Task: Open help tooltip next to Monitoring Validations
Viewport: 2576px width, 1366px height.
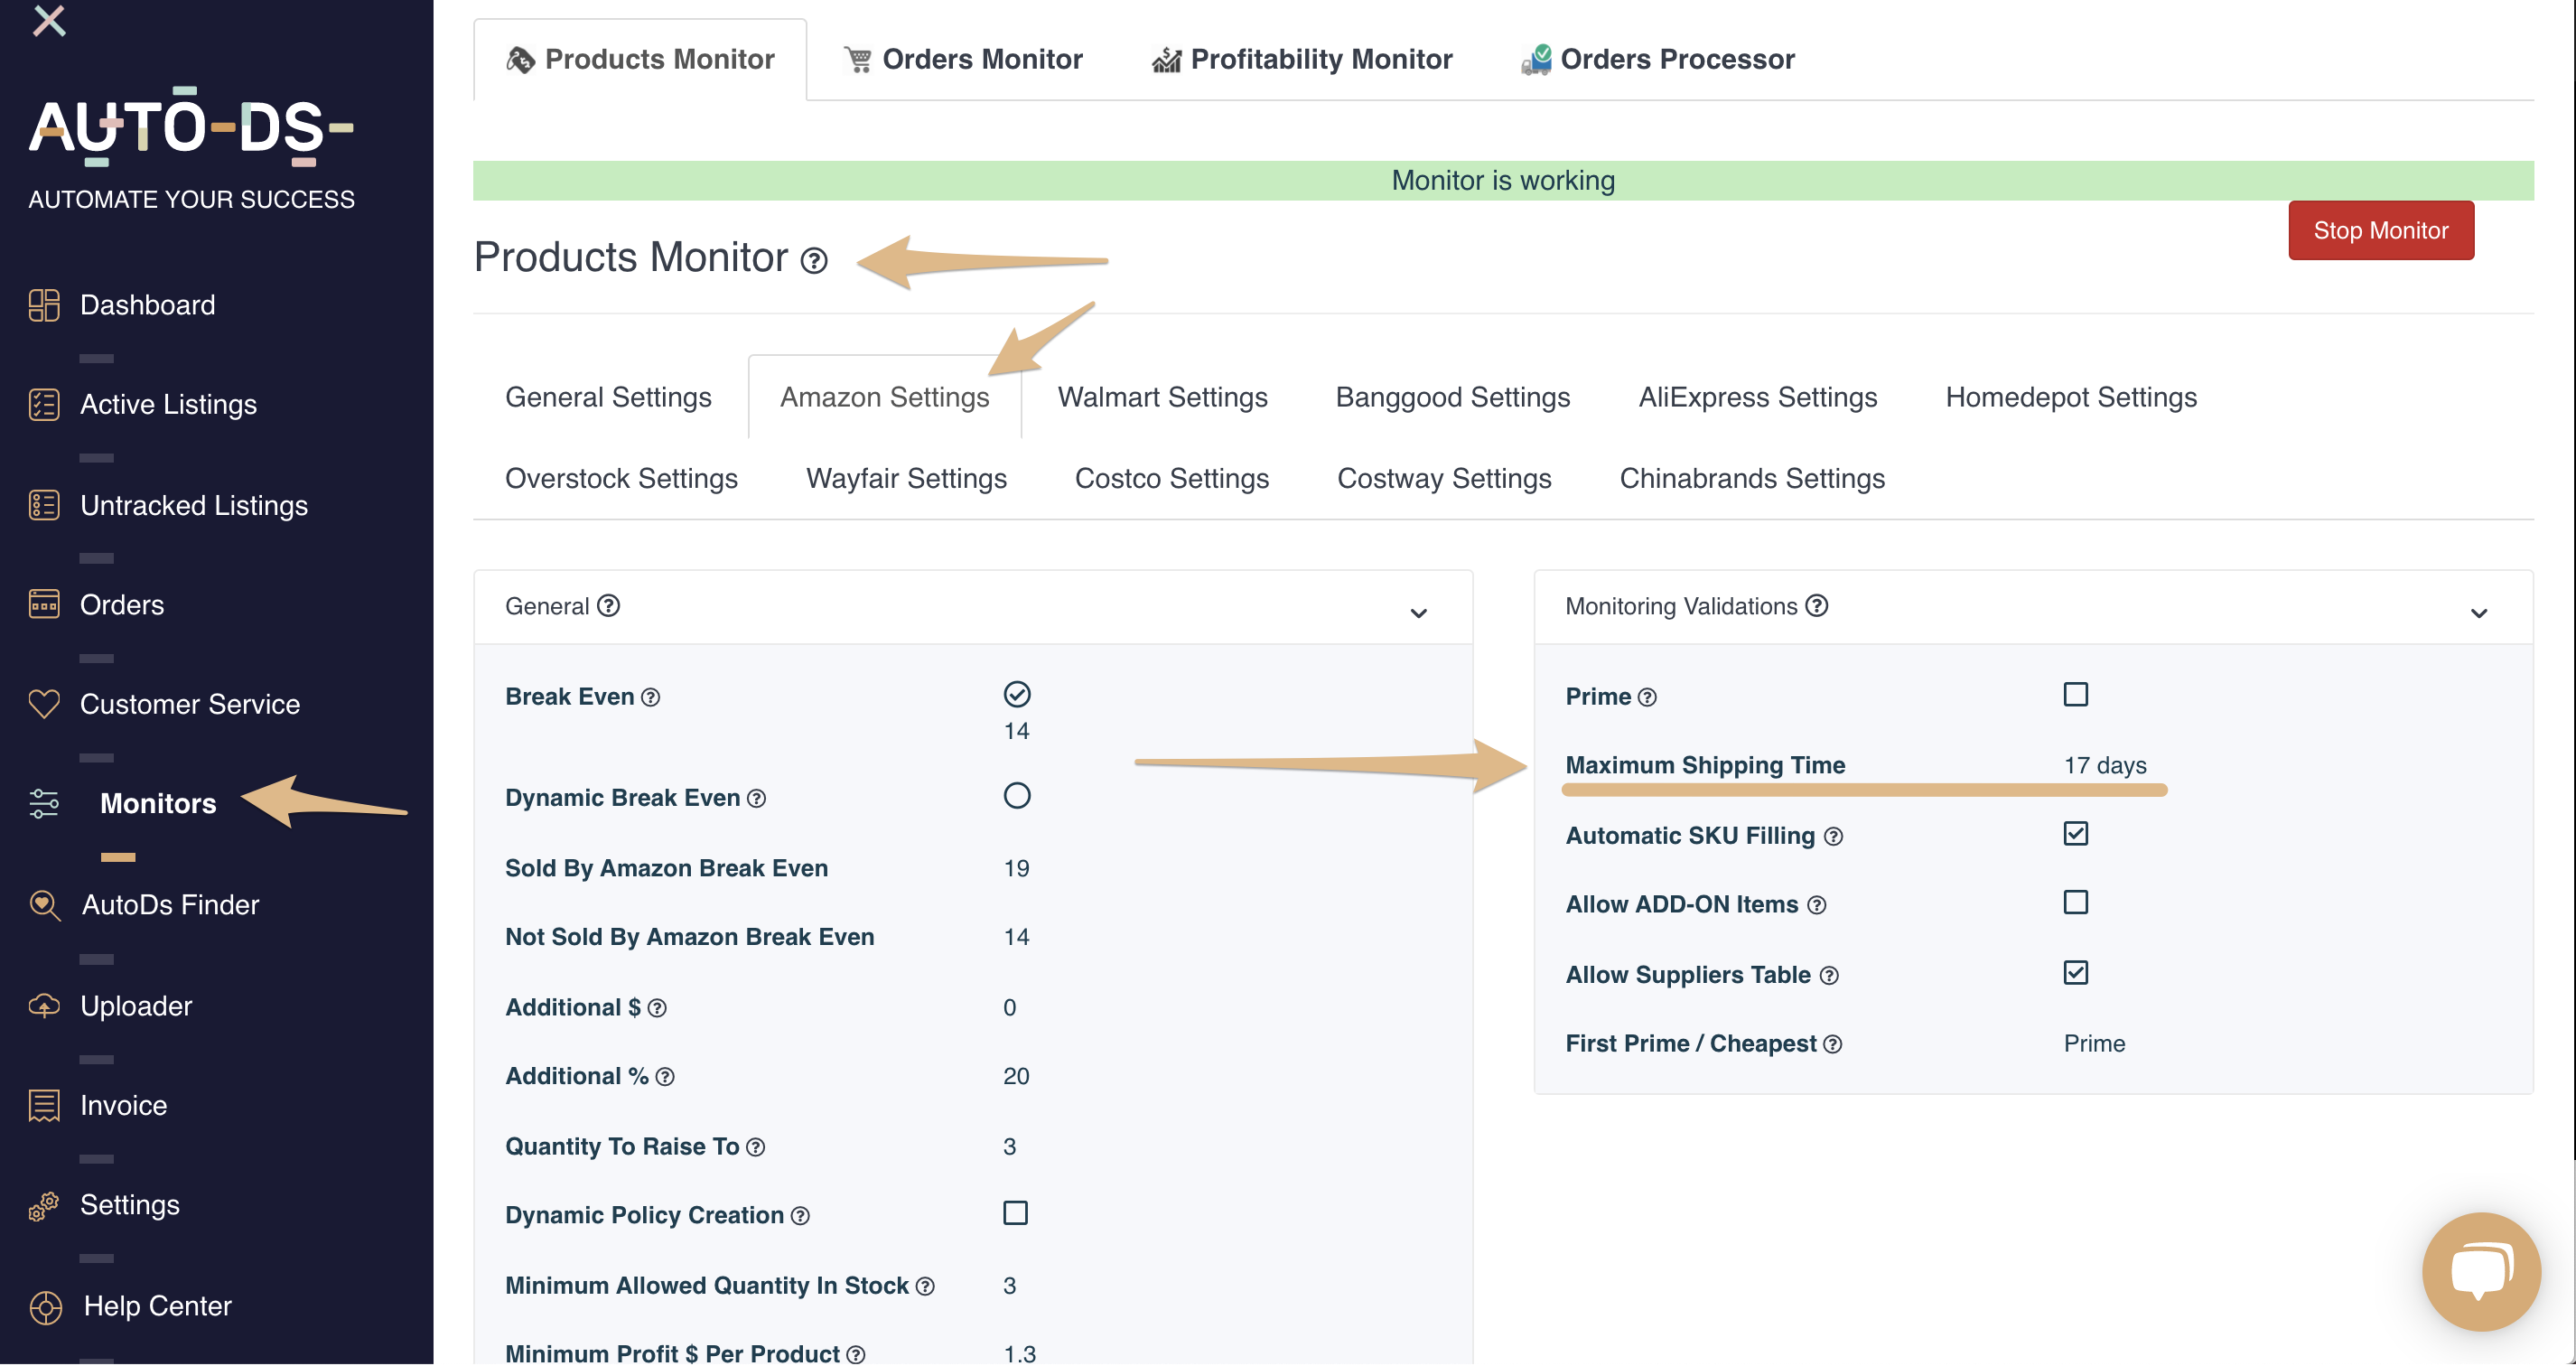Action: [1817, 606]
